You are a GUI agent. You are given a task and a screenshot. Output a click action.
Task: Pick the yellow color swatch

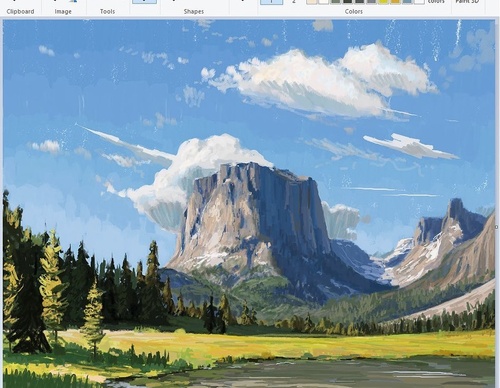(x=383, y=2)
